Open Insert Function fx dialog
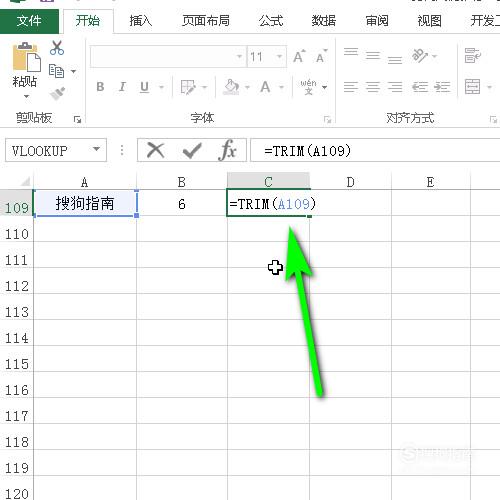 [228, 150]
